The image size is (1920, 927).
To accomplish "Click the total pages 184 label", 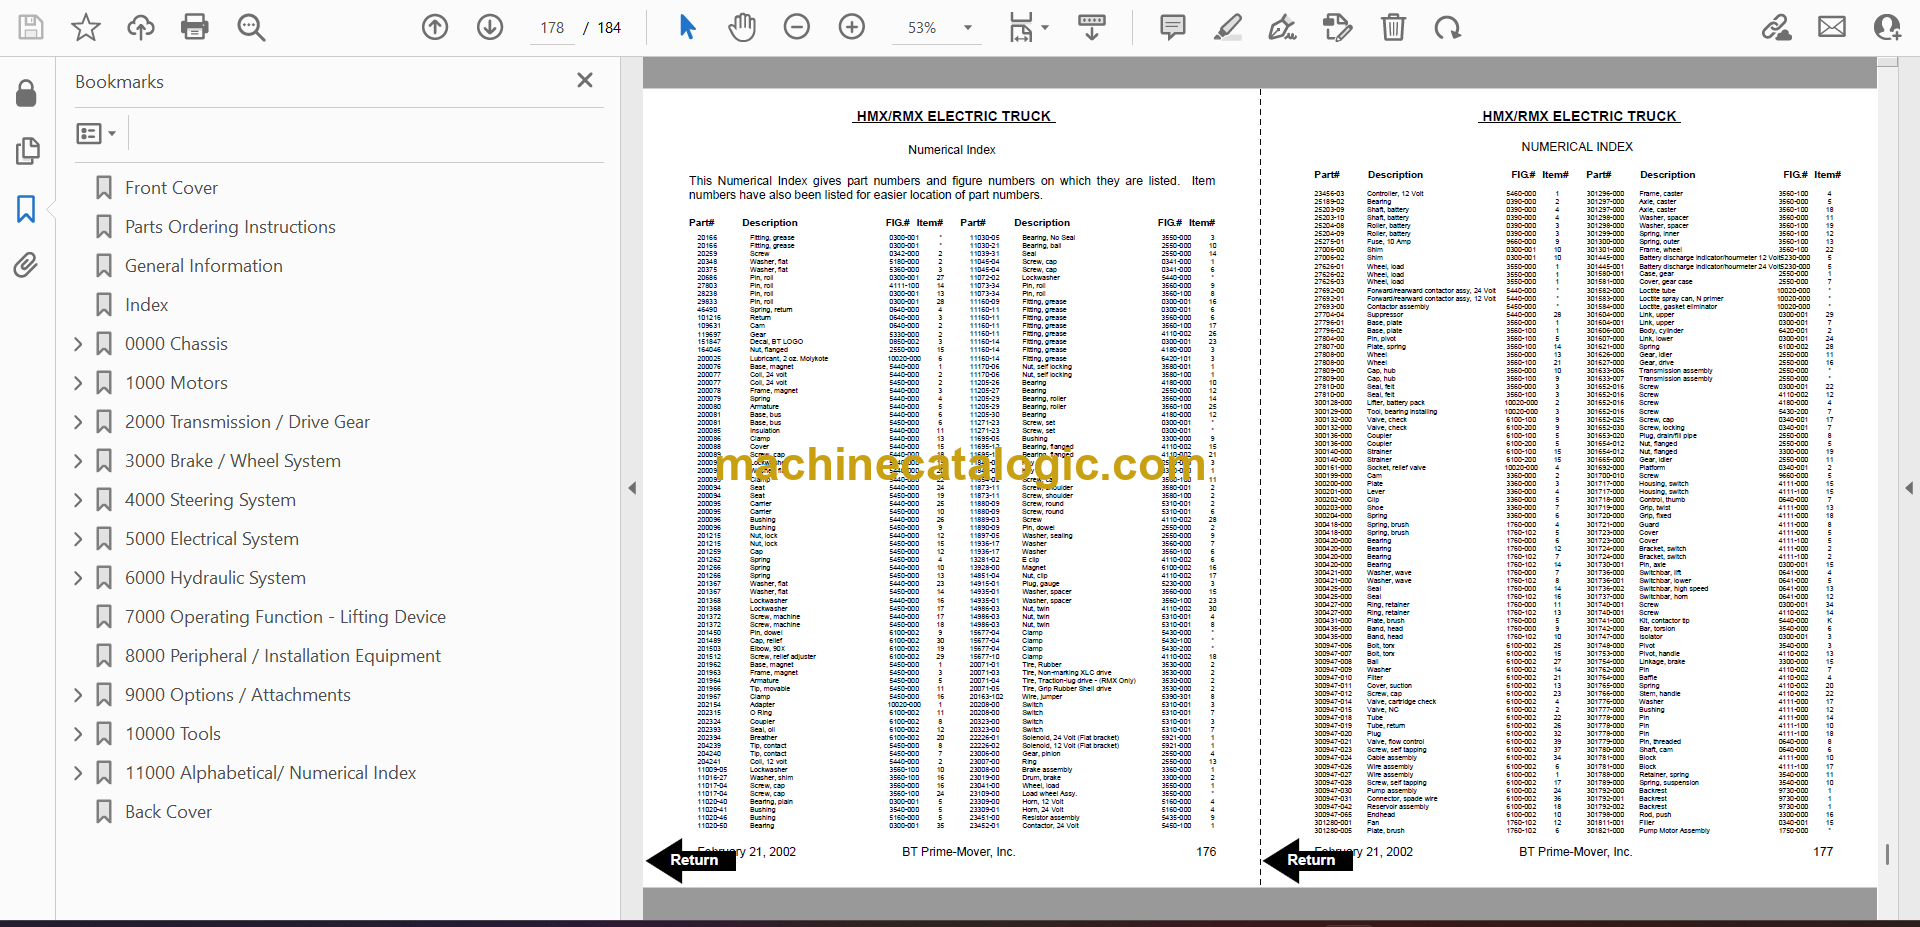I will [x=609, y=28].
